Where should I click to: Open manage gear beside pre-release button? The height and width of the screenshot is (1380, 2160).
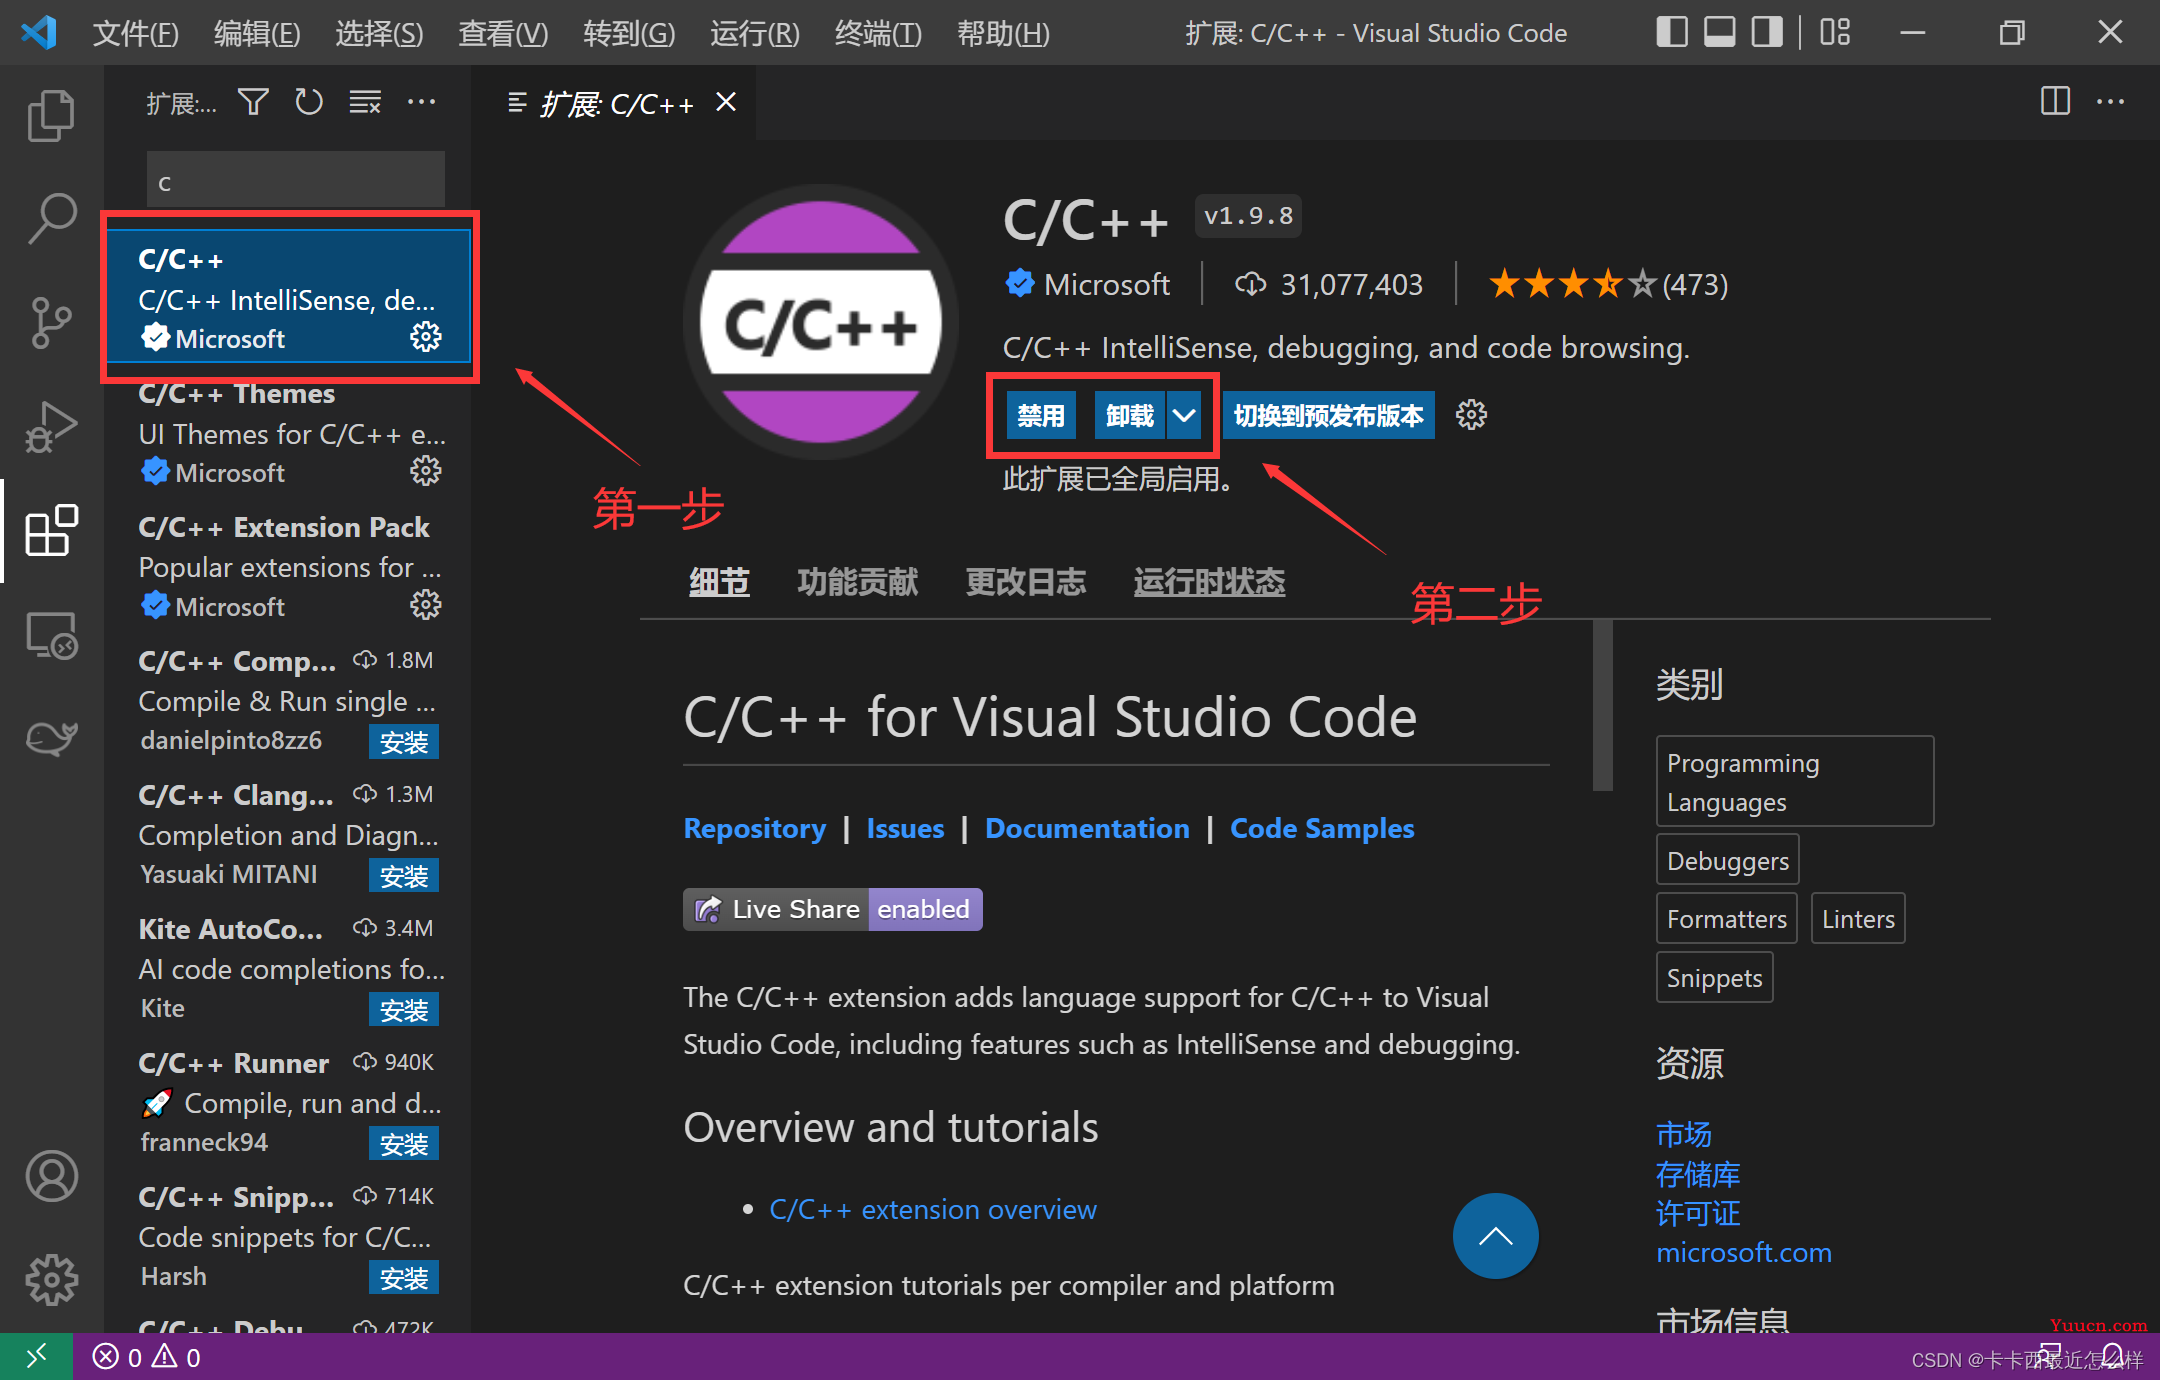(x=1471, y=415)
